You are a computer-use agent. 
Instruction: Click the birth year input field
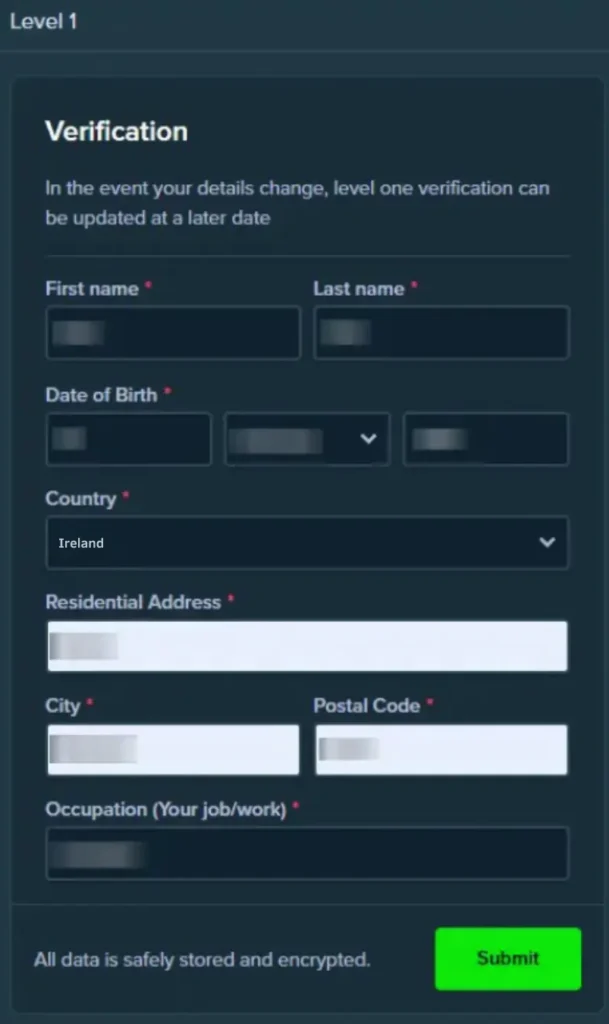[486, 439]
